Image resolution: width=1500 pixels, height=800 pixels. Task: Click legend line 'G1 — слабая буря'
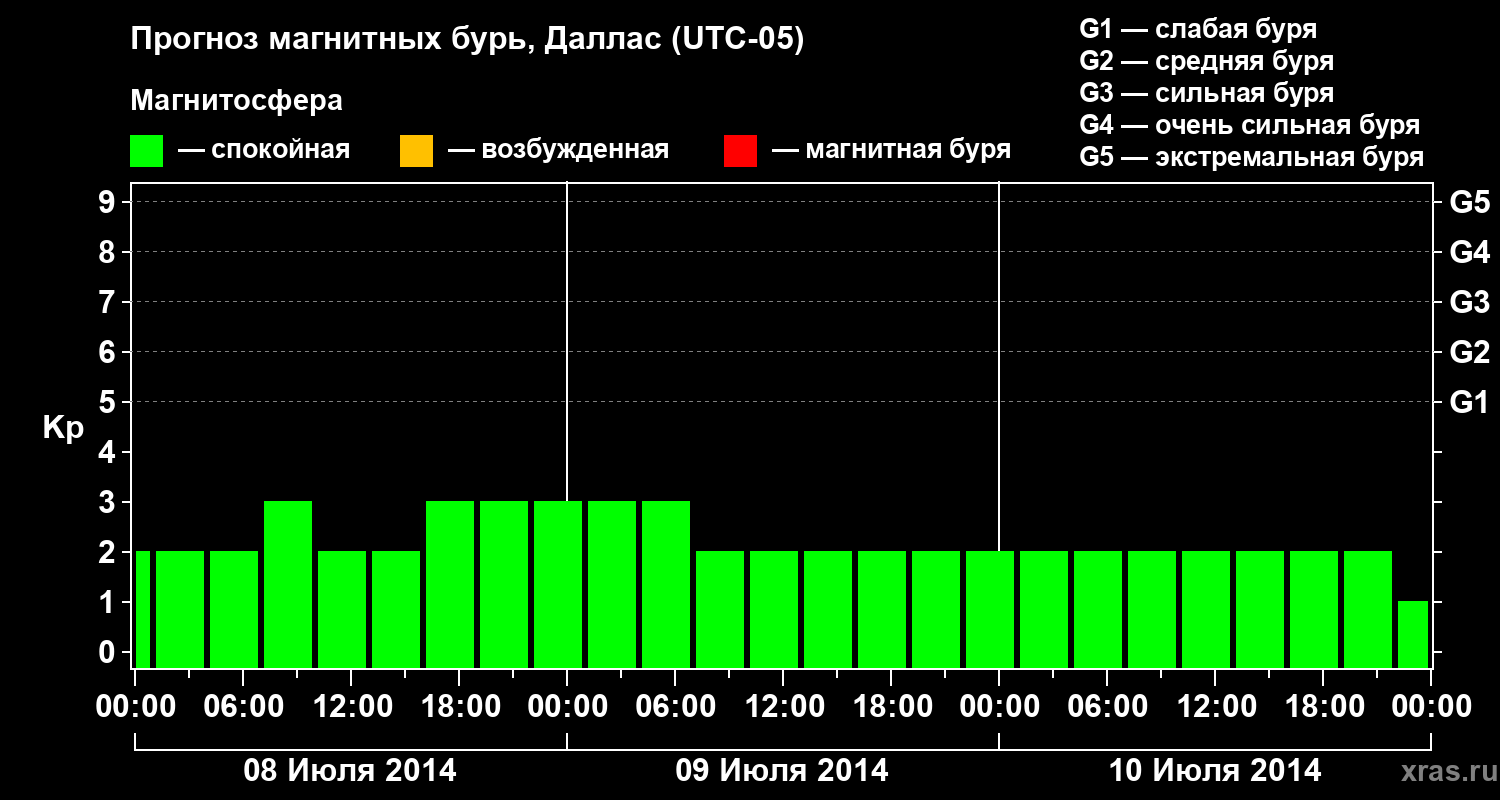click(1198, 29)
